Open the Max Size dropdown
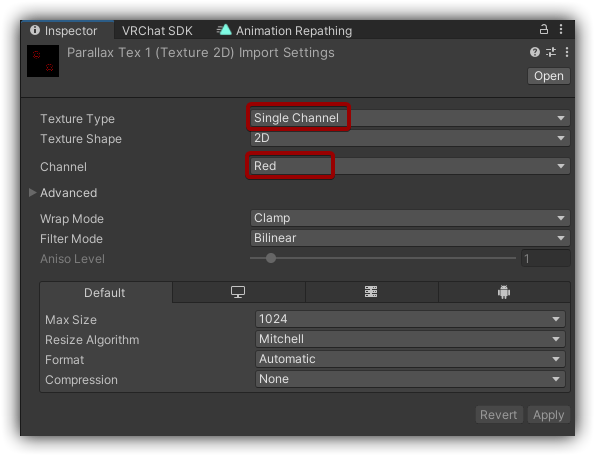This screenshot has height=456, width=595. pyautogui.click(x=410, y=319)
